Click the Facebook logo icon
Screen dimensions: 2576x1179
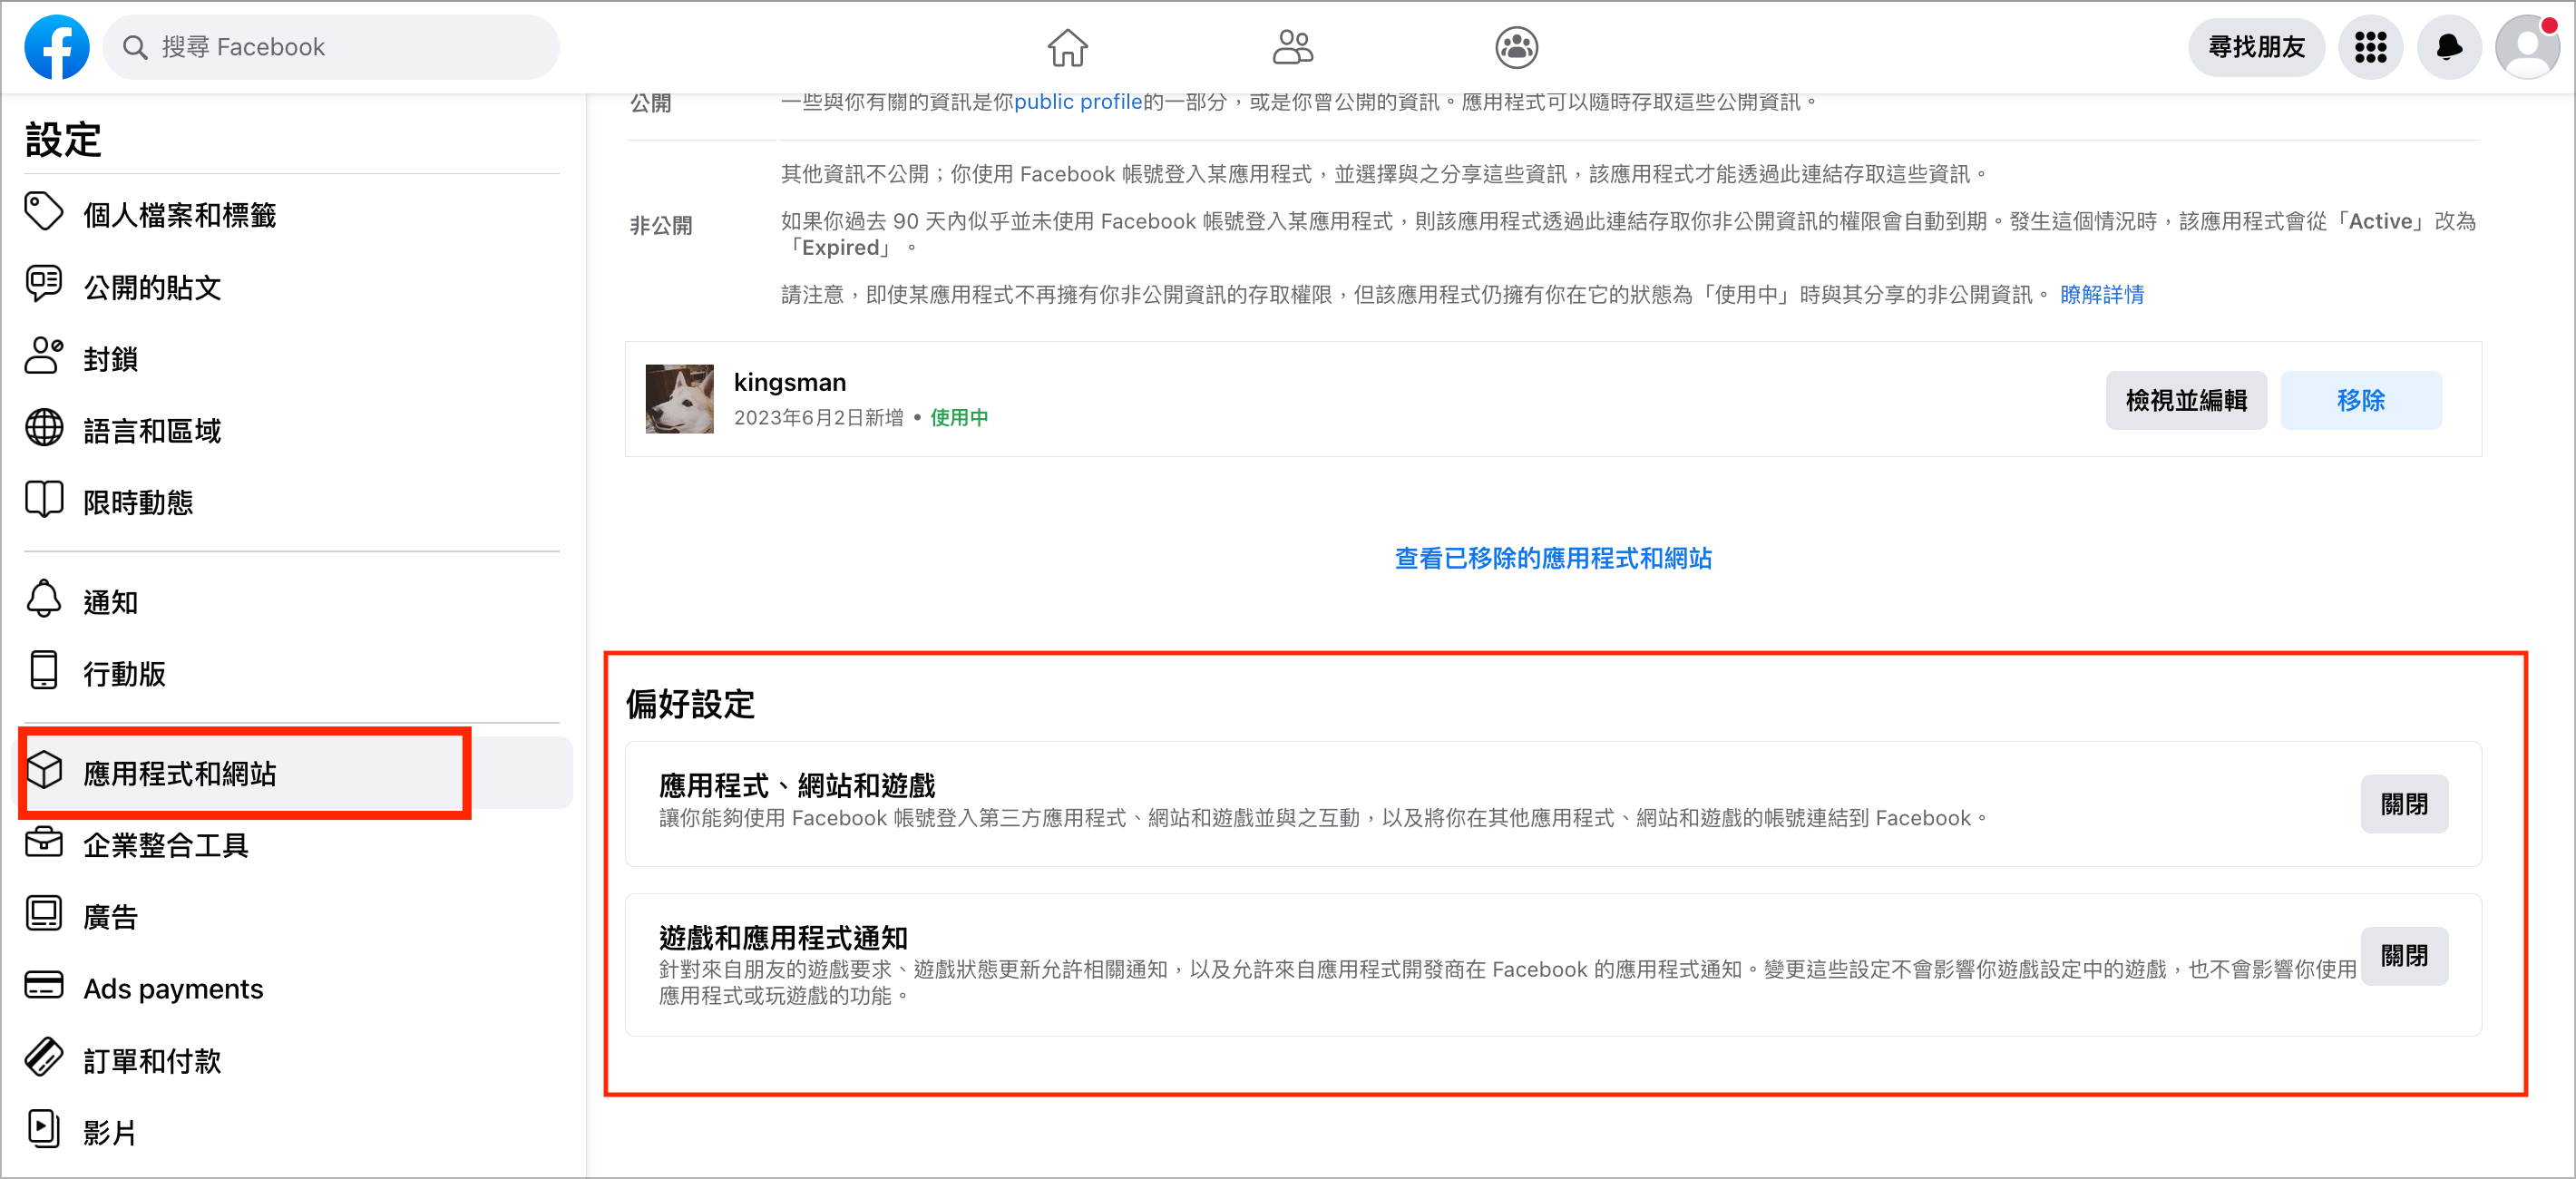tap(57, 47)
